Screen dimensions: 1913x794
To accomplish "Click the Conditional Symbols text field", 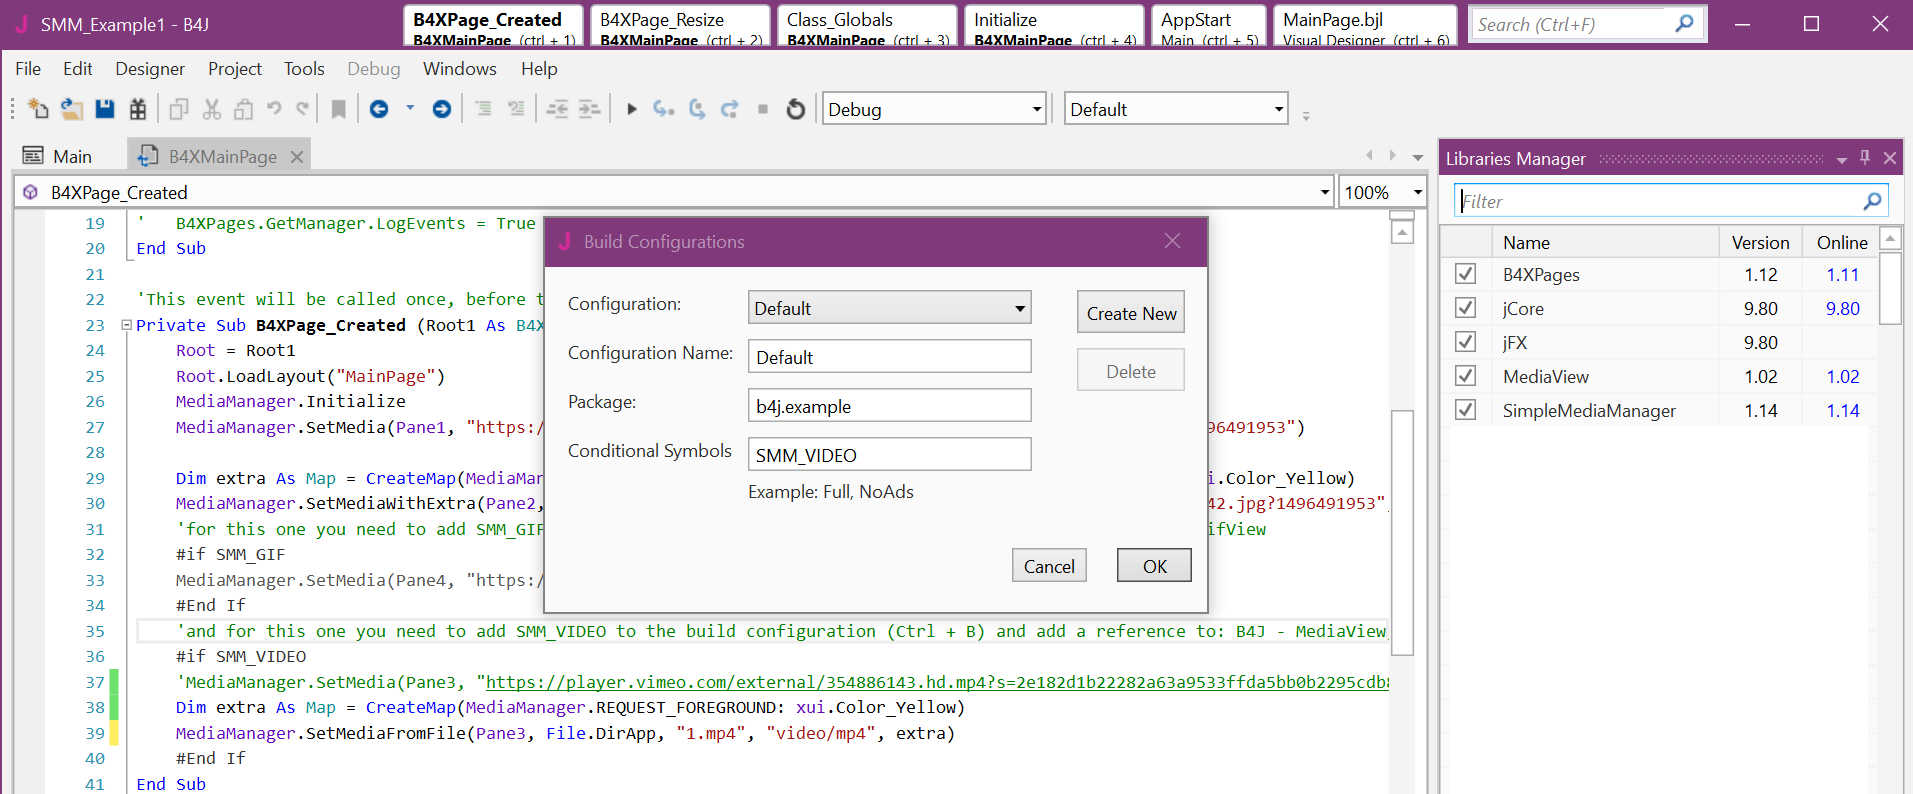I will 889,455.
